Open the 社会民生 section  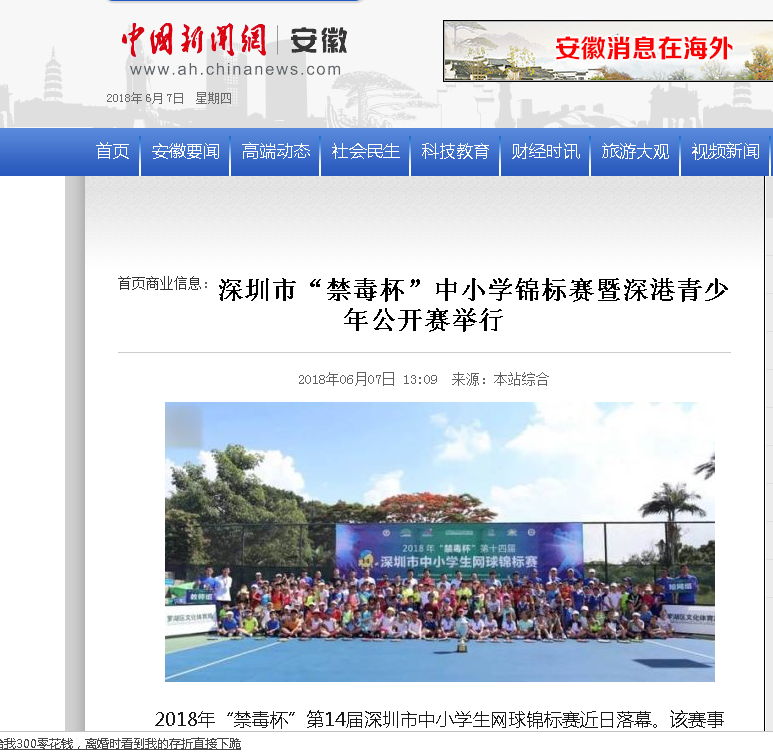[365, 152]
